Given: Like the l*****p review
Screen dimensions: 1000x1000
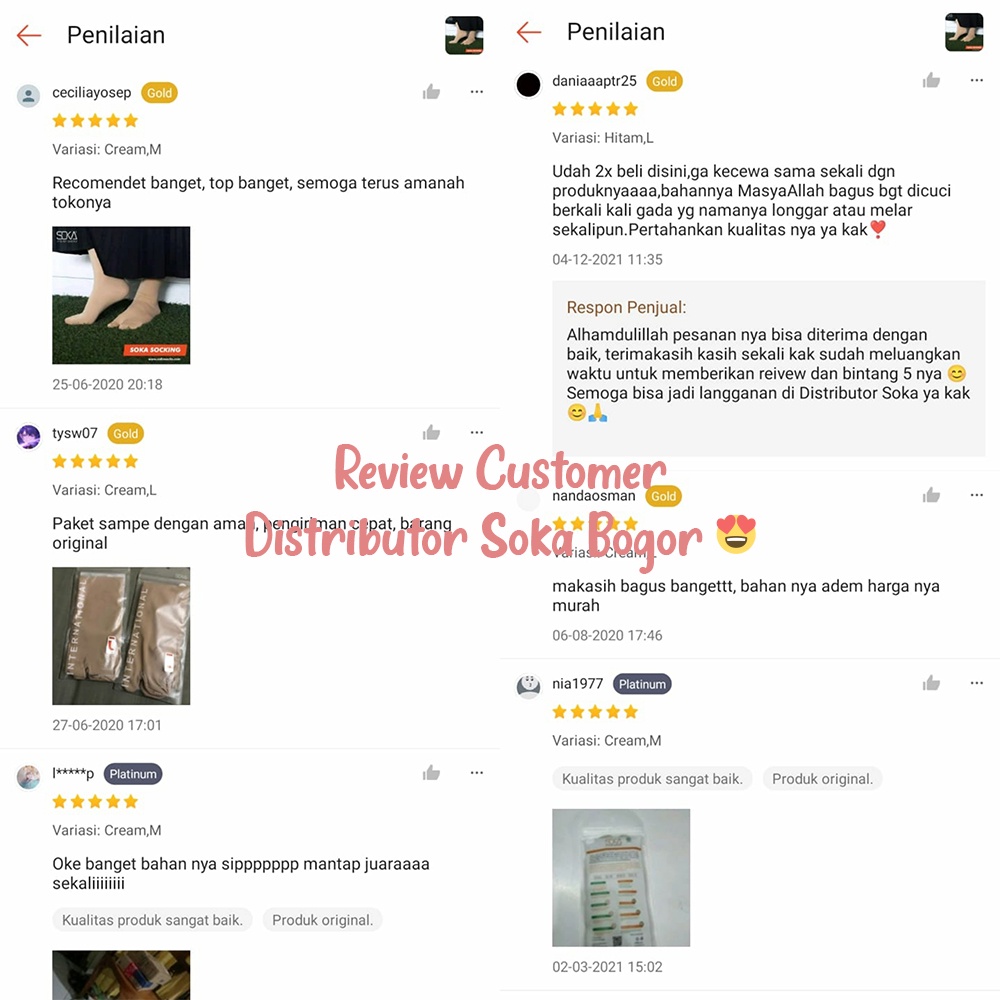Looking at the screenshot, I should tap(431, 773).
